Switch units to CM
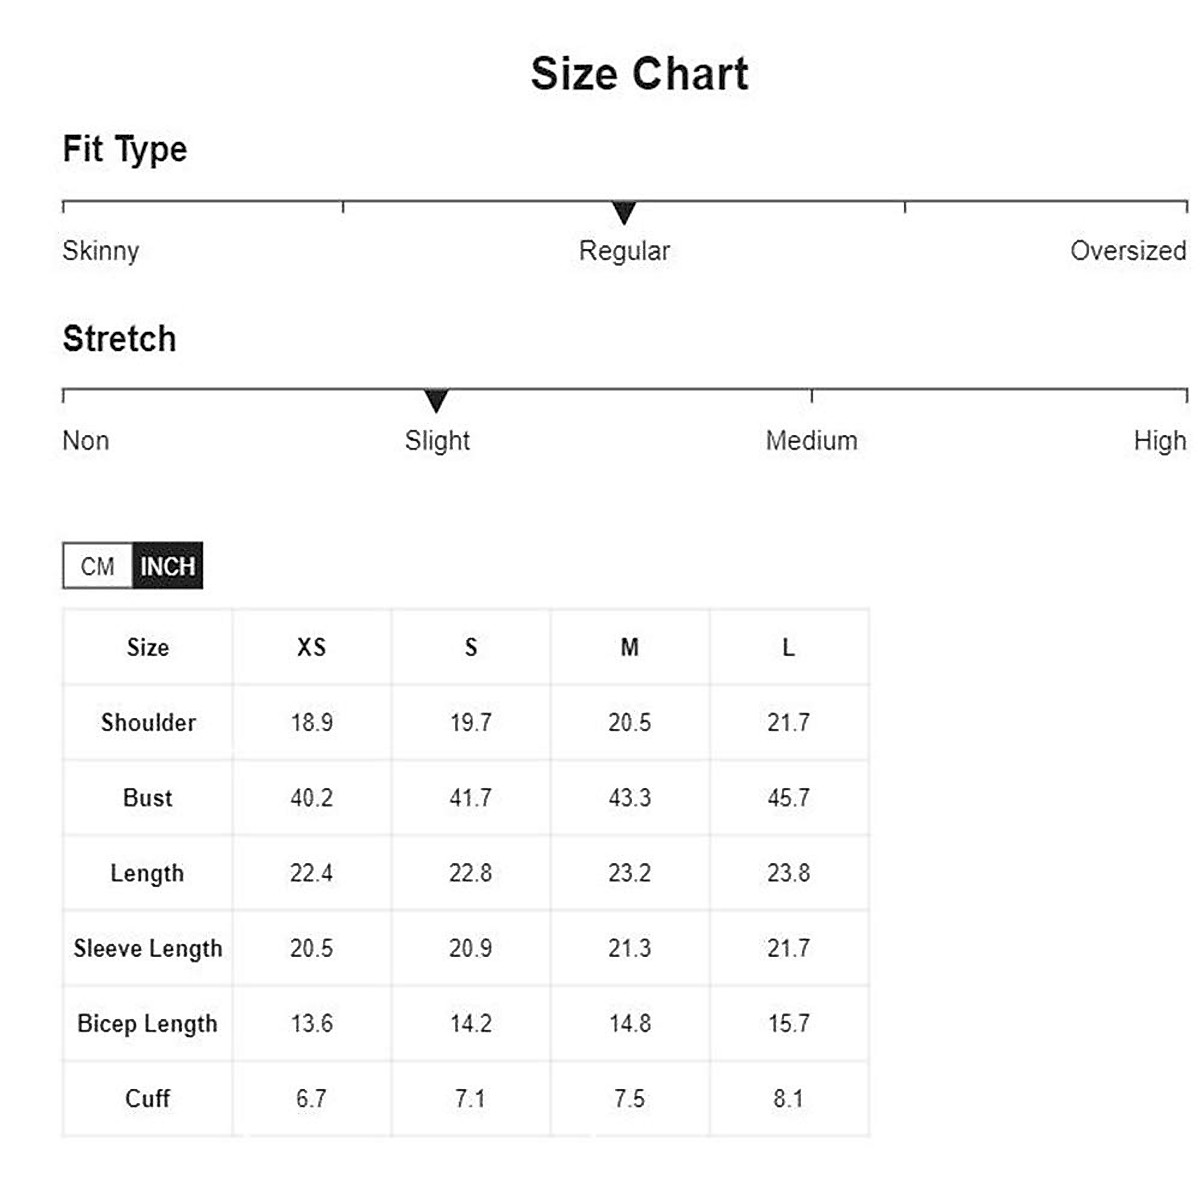 97,566
